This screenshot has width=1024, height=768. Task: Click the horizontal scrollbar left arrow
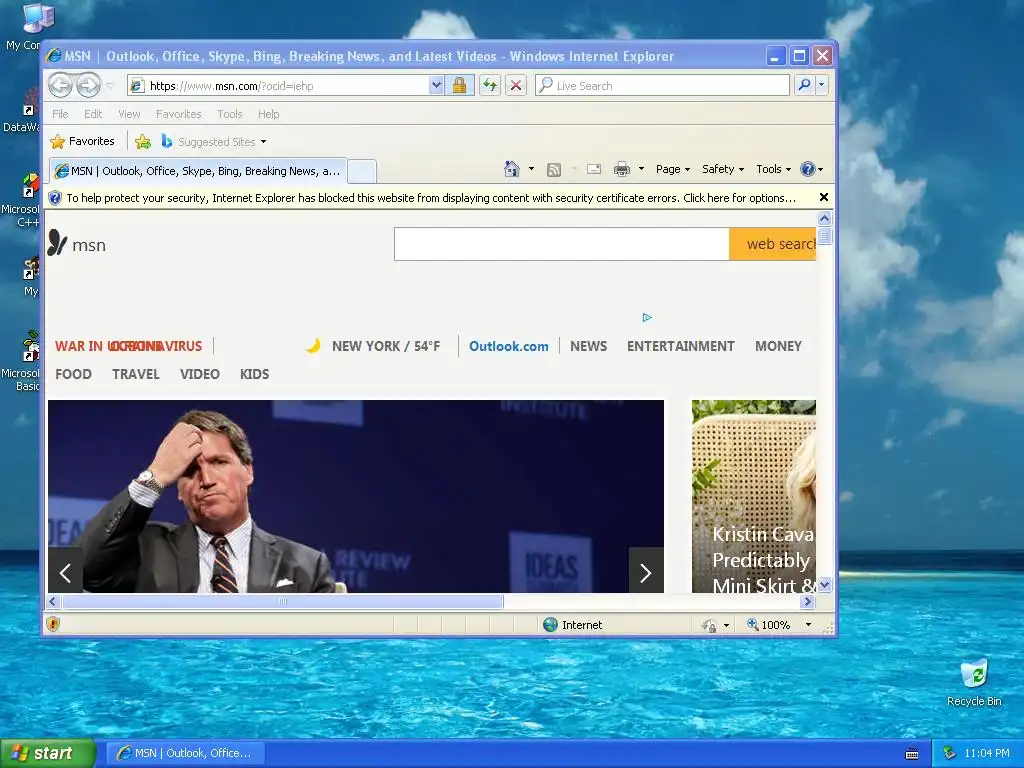(x=53, y=601)
